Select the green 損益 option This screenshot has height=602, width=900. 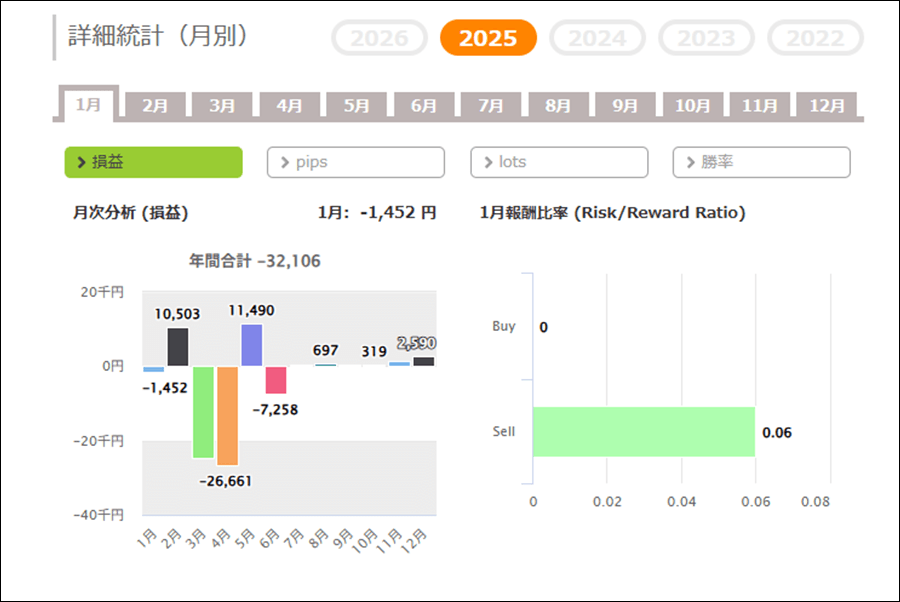point(153,162)
